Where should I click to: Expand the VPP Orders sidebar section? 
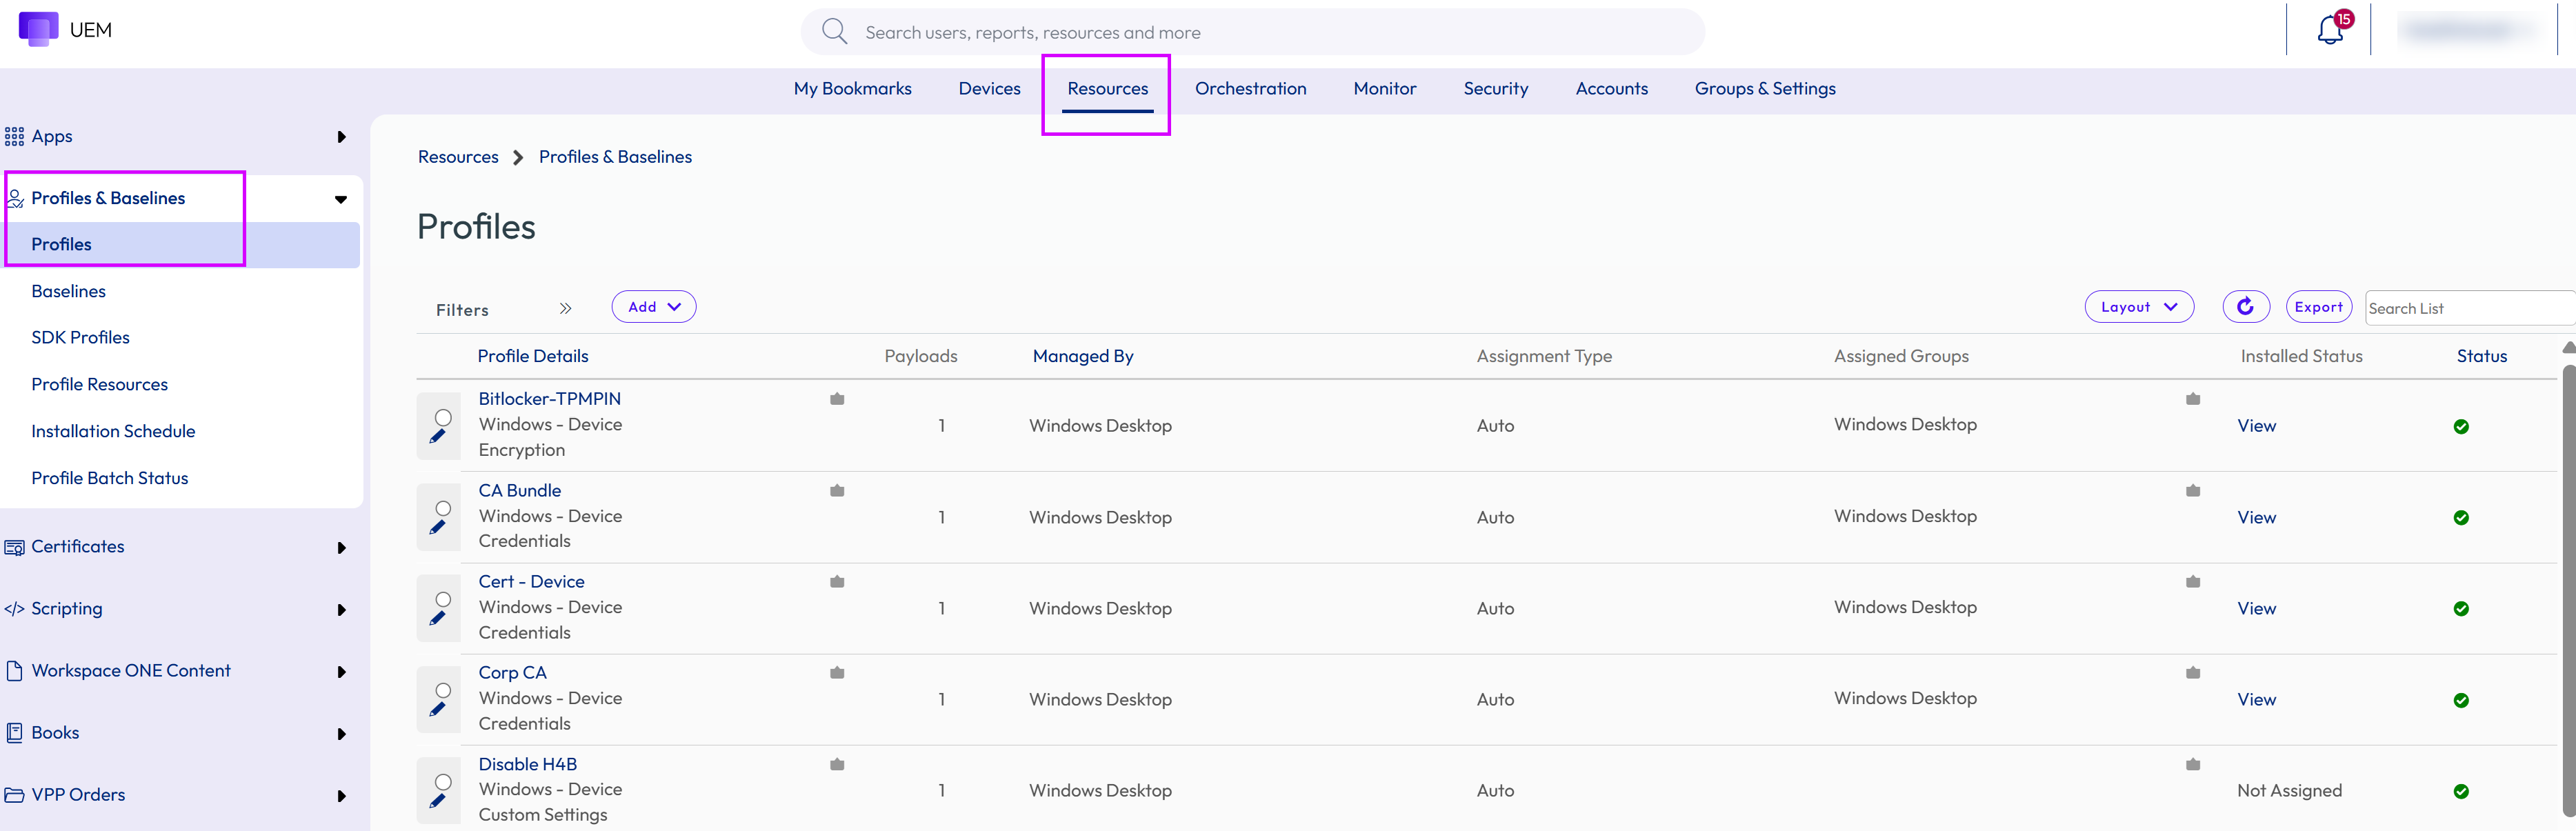[342, 796]
